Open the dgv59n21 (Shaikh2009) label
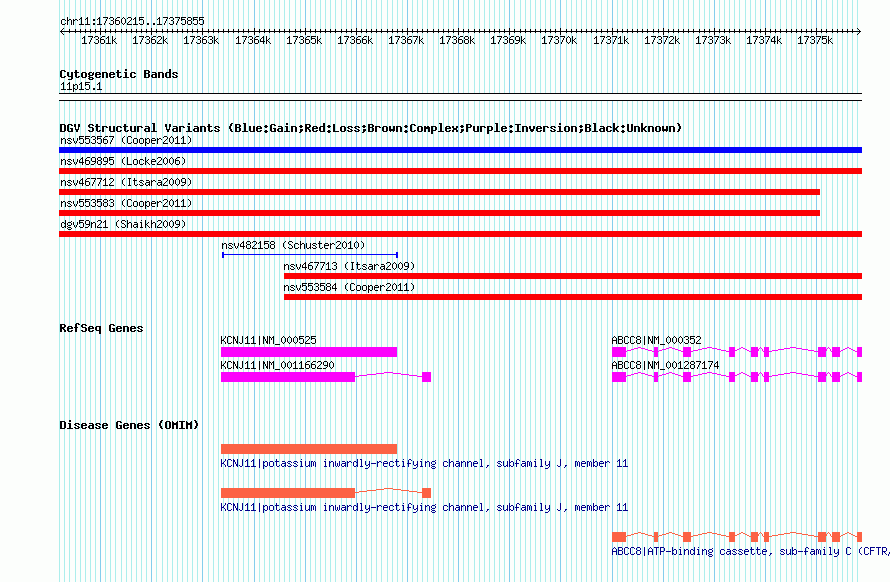The width and height of the screenshot is (890, 582). (x=123, y=224)
